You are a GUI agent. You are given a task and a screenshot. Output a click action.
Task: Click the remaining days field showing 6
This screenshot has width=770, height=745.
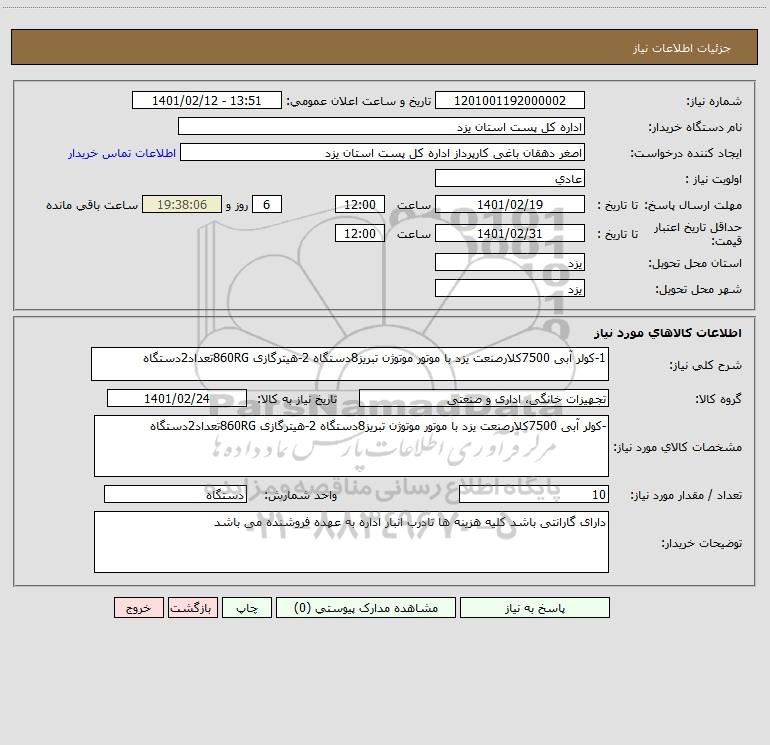pyautogui.click(x=267, y=204)
